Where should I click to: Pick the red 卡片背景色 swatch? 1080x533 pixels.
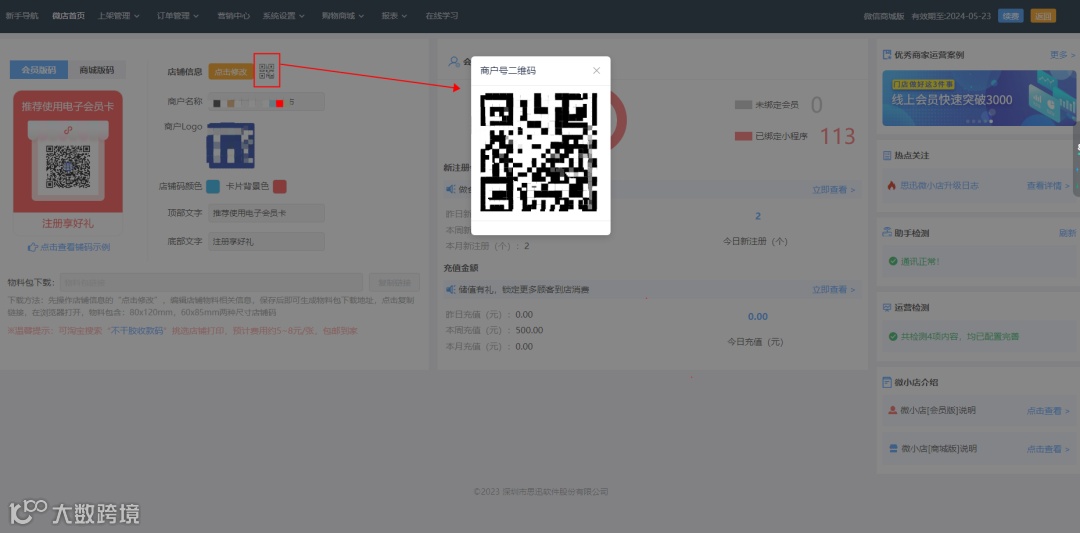coord(280,187)
